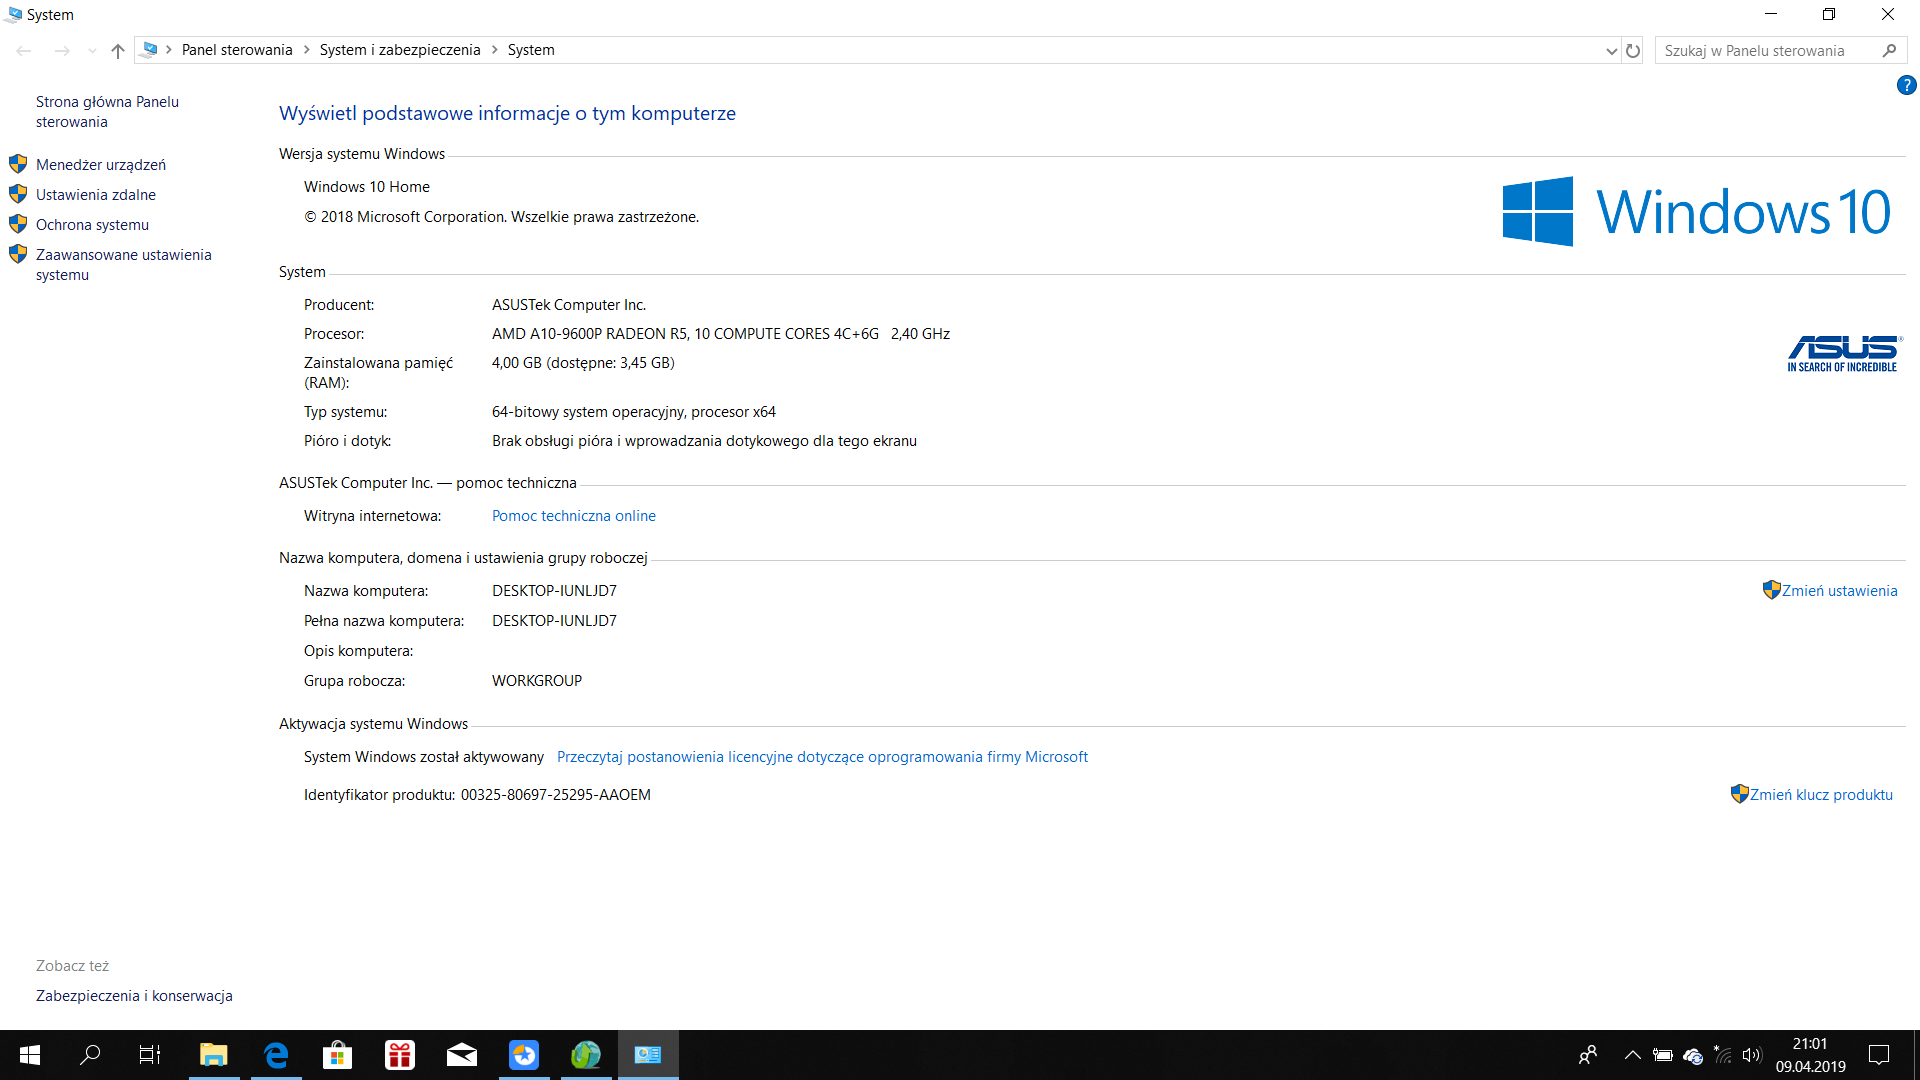Expand chevron before Panel sterowania breadcrumb
1920x1080 pixels.
pyautogui.click(x=169, y=50)
